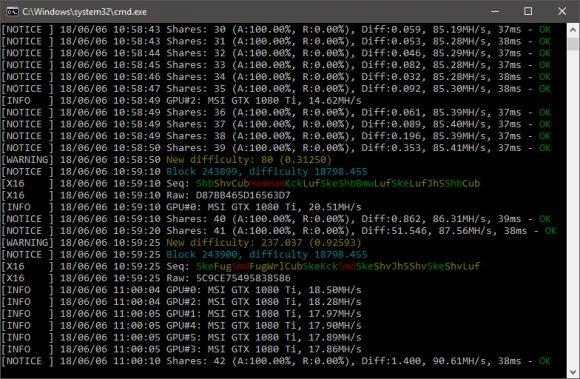Click the scrollbar up arrow

[x=573, y=30]
